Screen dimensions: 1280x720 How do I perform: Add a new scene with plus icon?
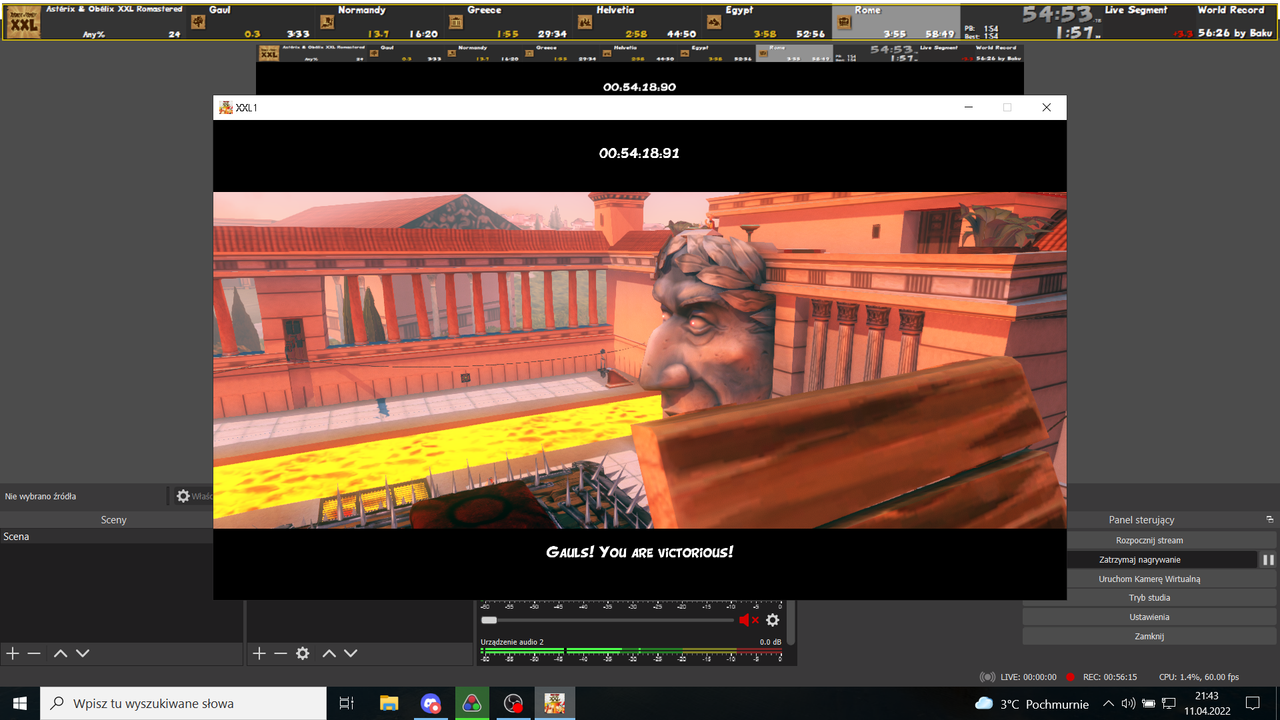tap(13, 653)
